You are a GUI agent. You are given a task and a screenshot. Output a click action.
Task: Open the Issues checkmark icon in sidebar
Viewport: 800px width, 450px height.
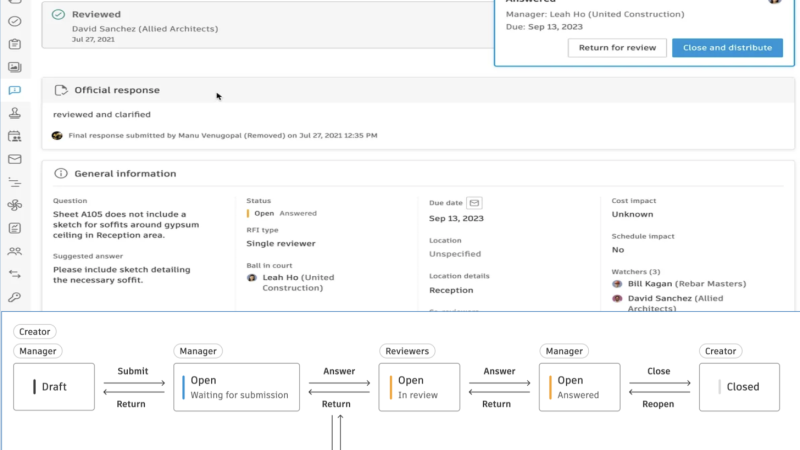point(14,21)
